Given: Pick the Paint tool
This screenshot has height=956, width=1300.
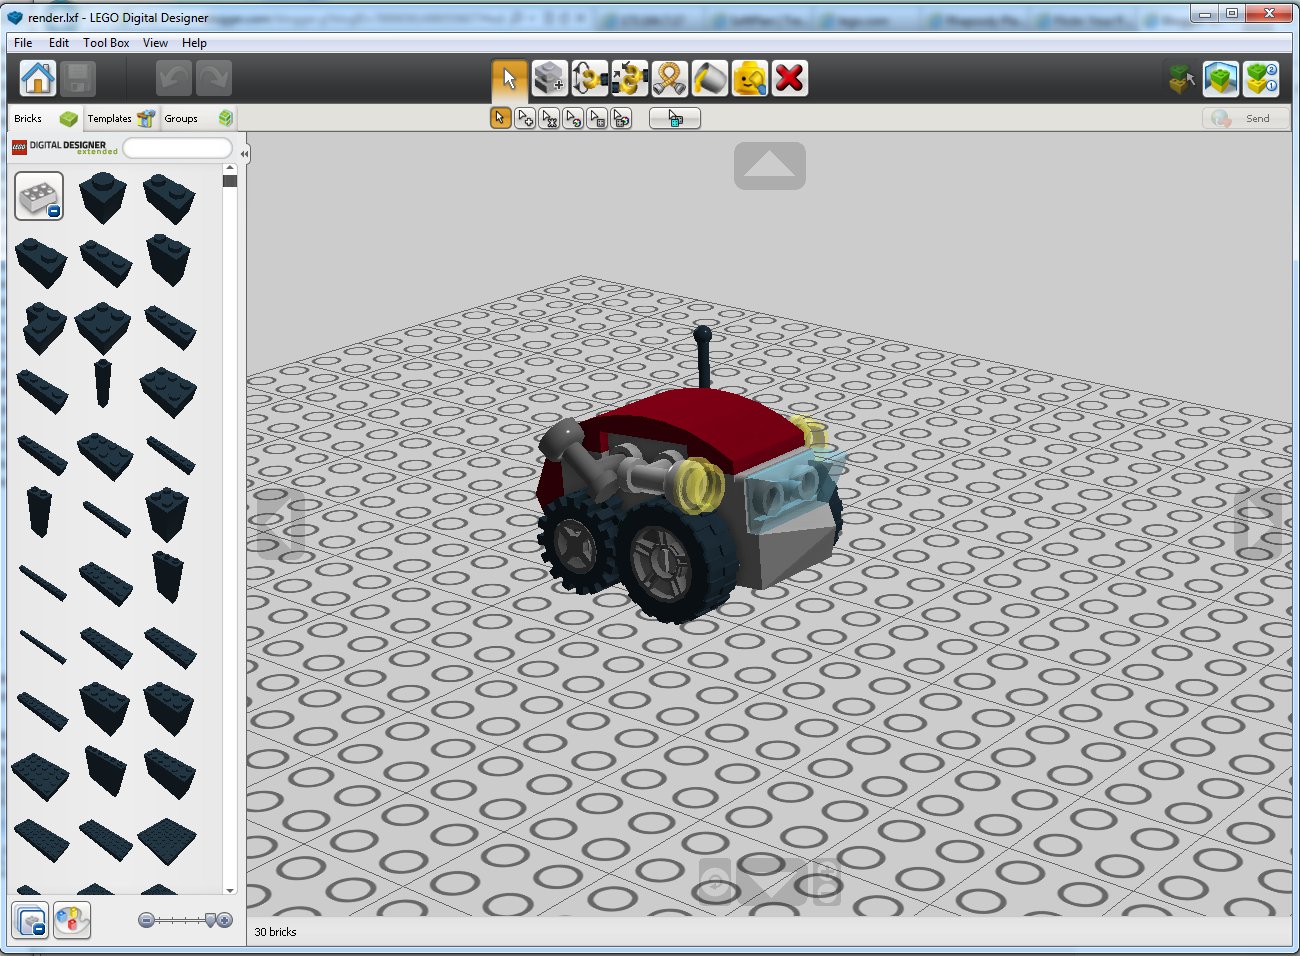Looking at the screenshot, I should (709, 78).
